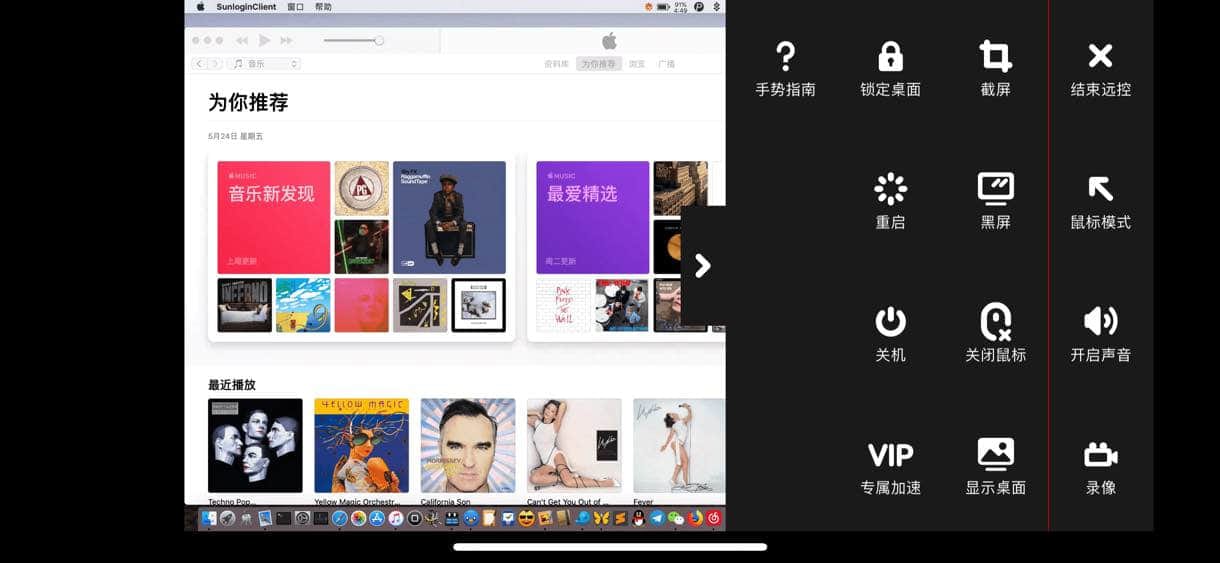Viewport: 1220px width, 563px height.
Task: Open Telegram from the dock
Action: (657, 518)
